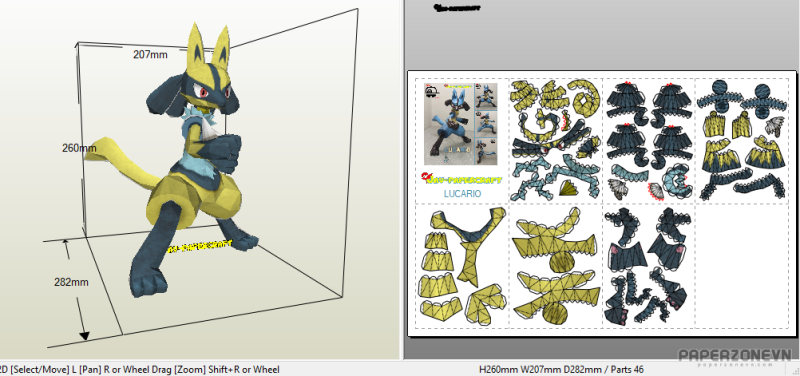
Task: Click the 282mm depth dimension label
Action: 71,282
